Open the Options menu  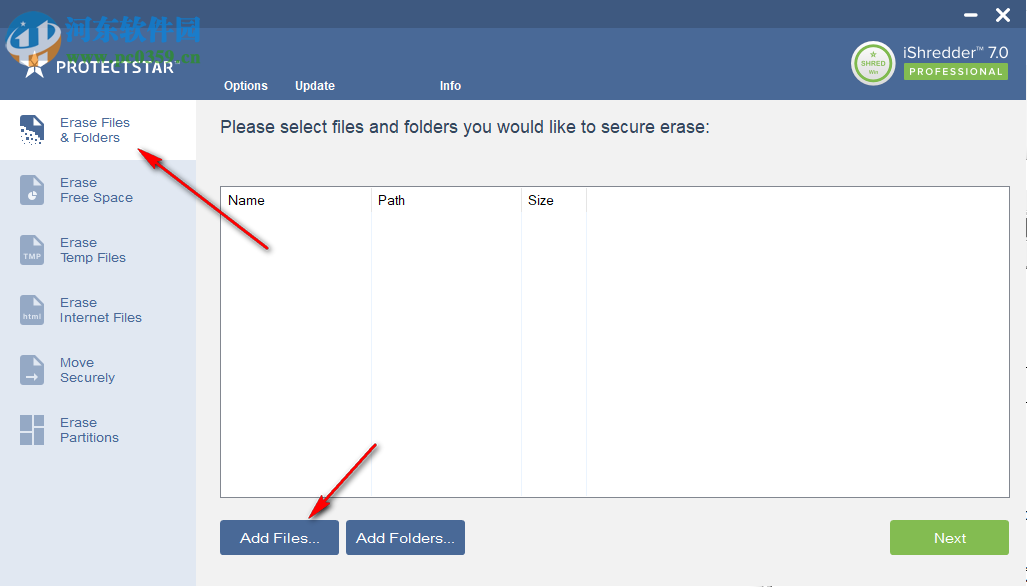(x=246, y=86)
